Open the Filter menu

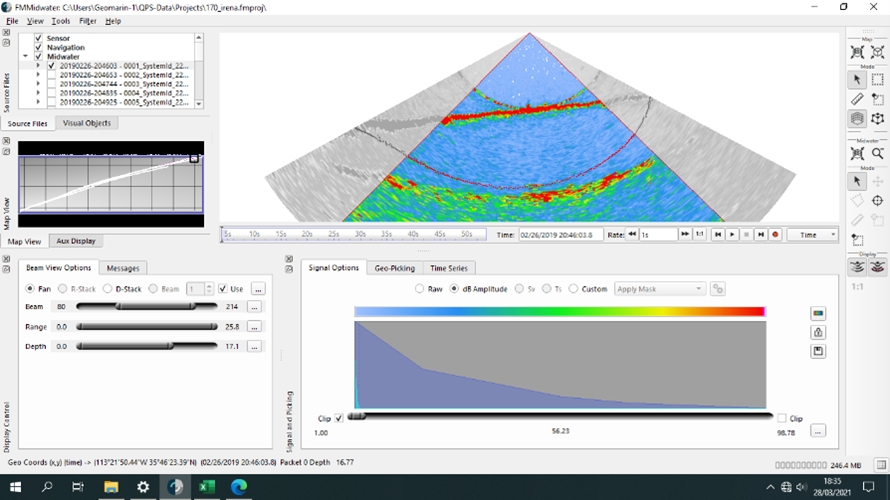pos(87,20)
